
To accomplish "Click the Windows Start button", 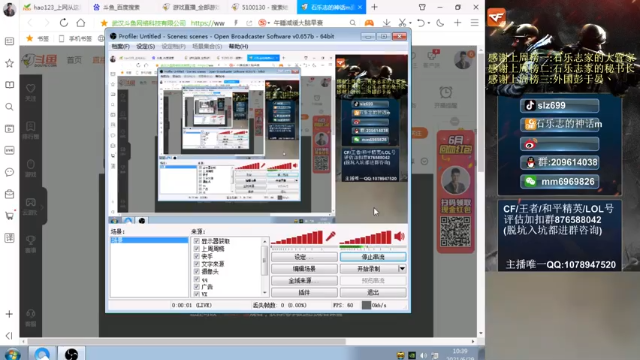I will click(13, 353).
